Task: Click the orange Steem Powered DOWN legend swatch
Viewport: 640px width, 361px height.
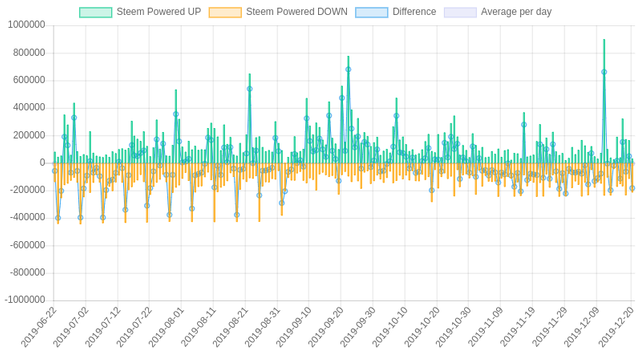Action: pos(225,12)
